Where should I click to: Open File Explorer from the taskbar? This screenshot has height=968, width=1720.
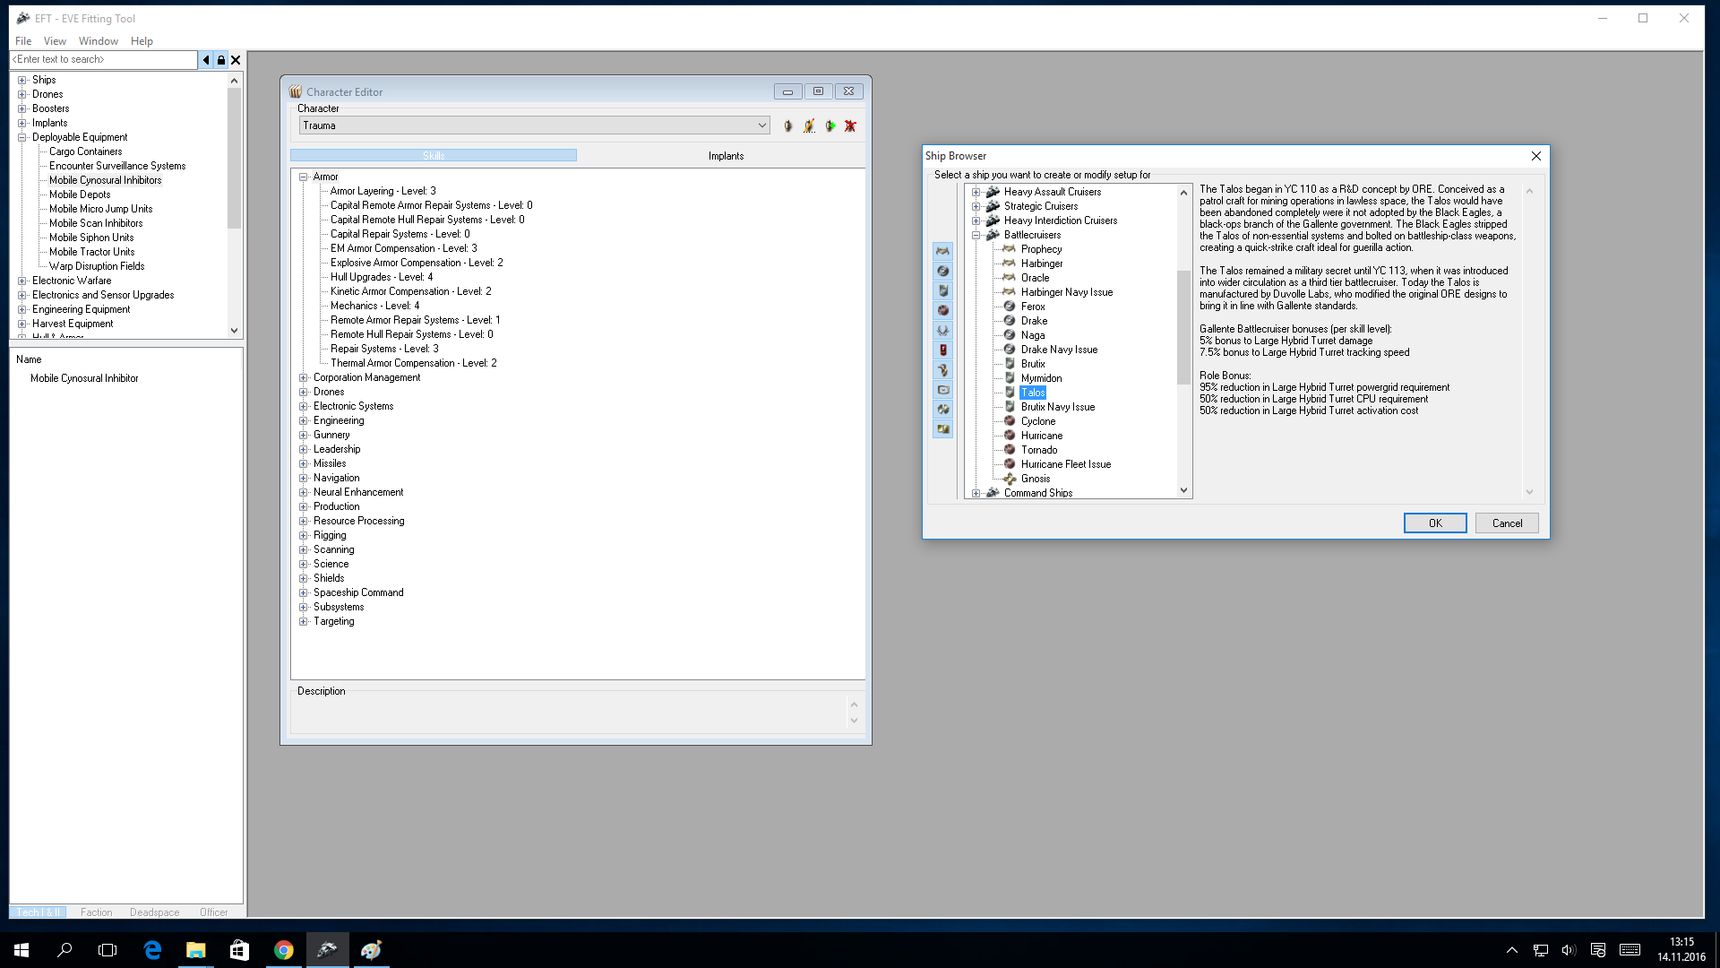point(196,950)
